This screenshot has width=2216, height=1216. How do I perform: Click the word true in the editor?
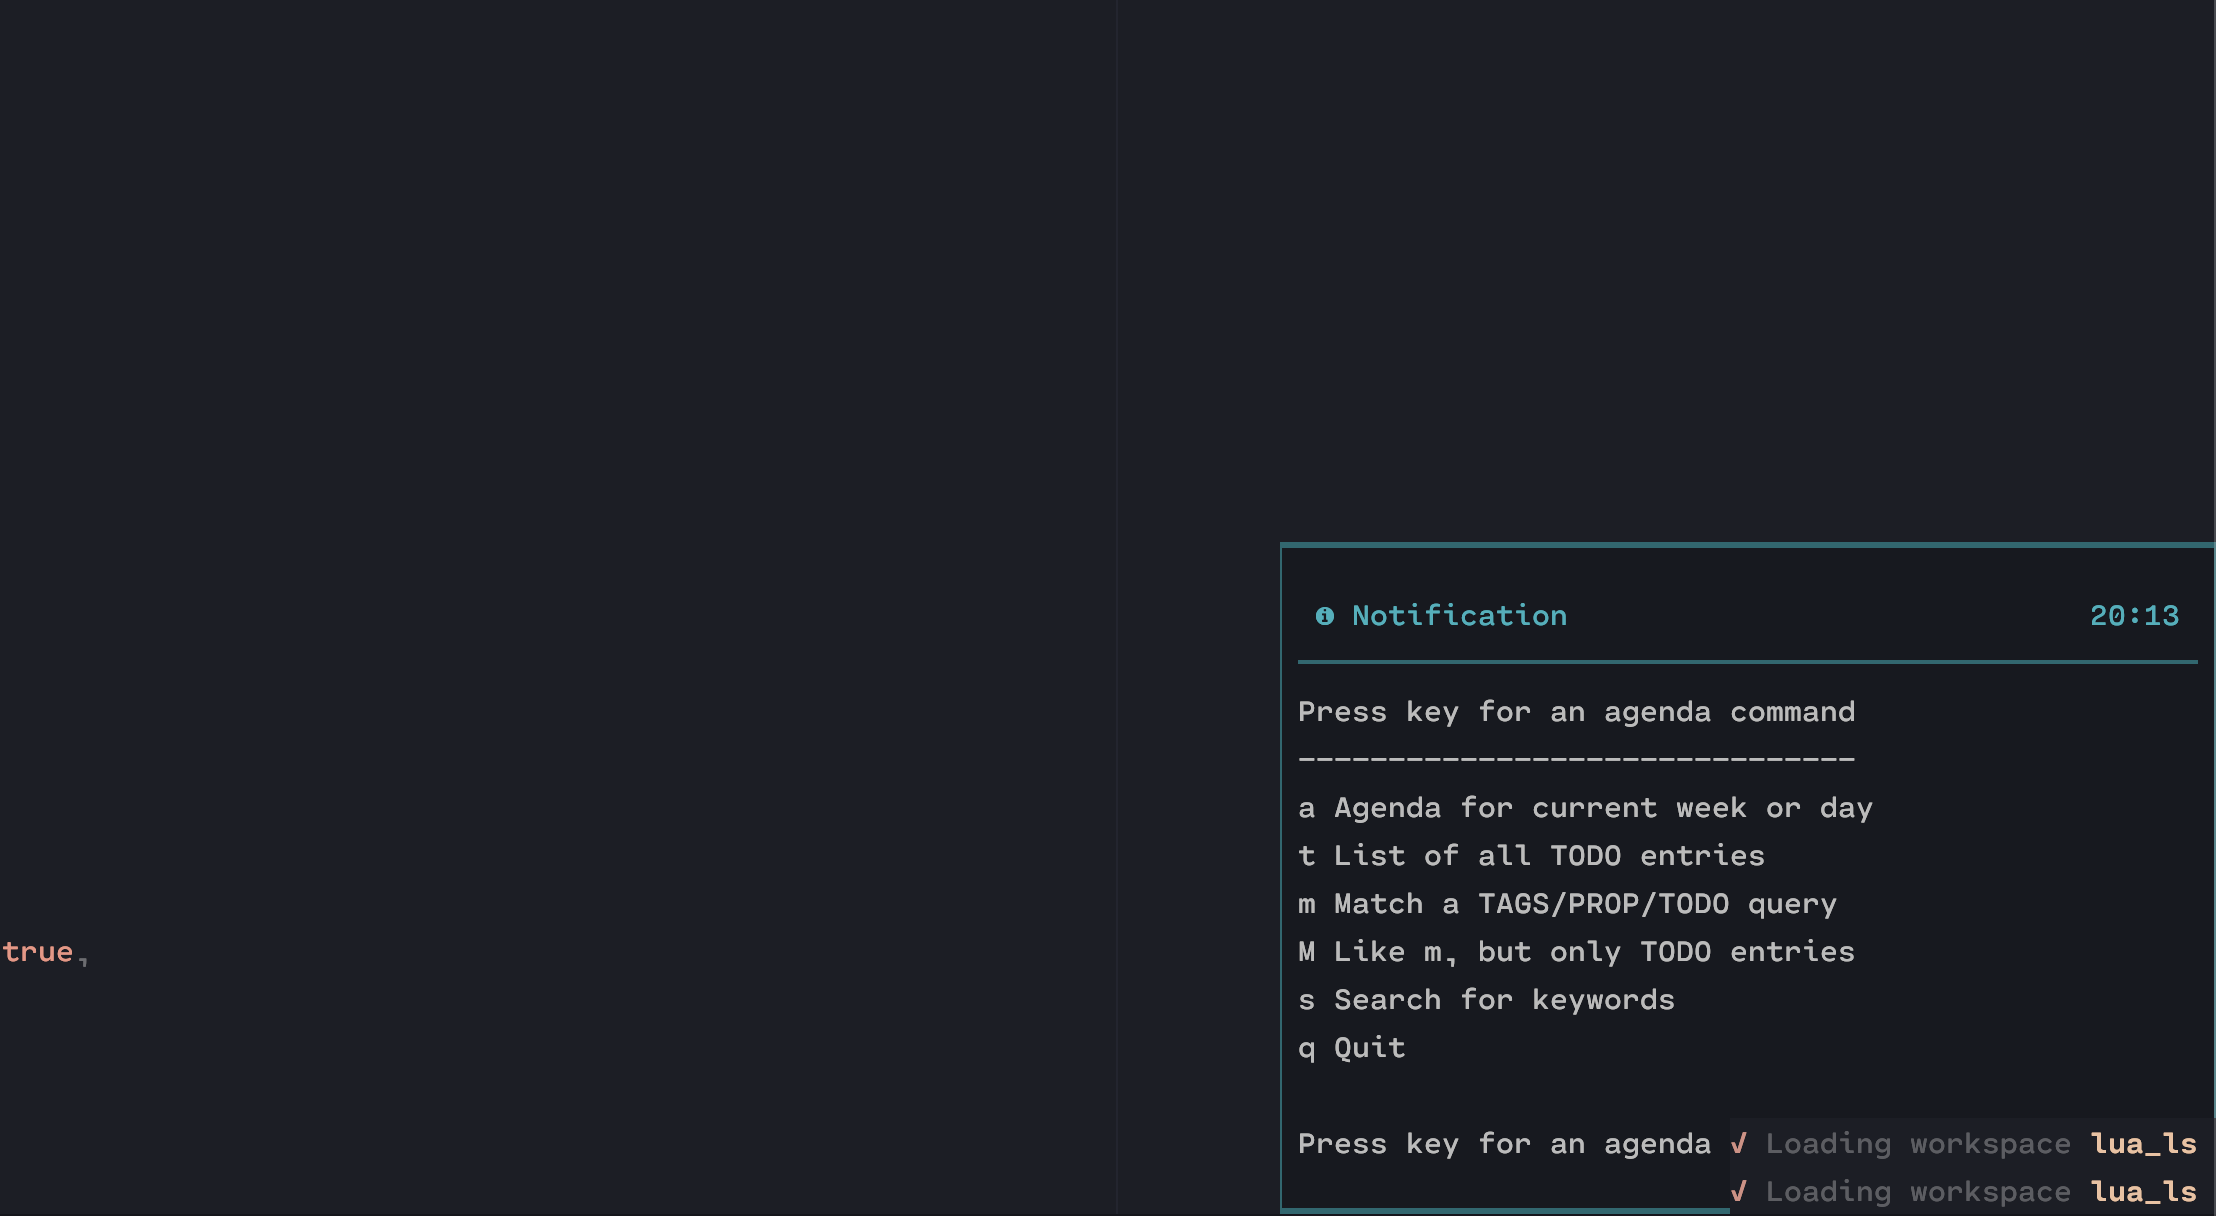point(39,951)
